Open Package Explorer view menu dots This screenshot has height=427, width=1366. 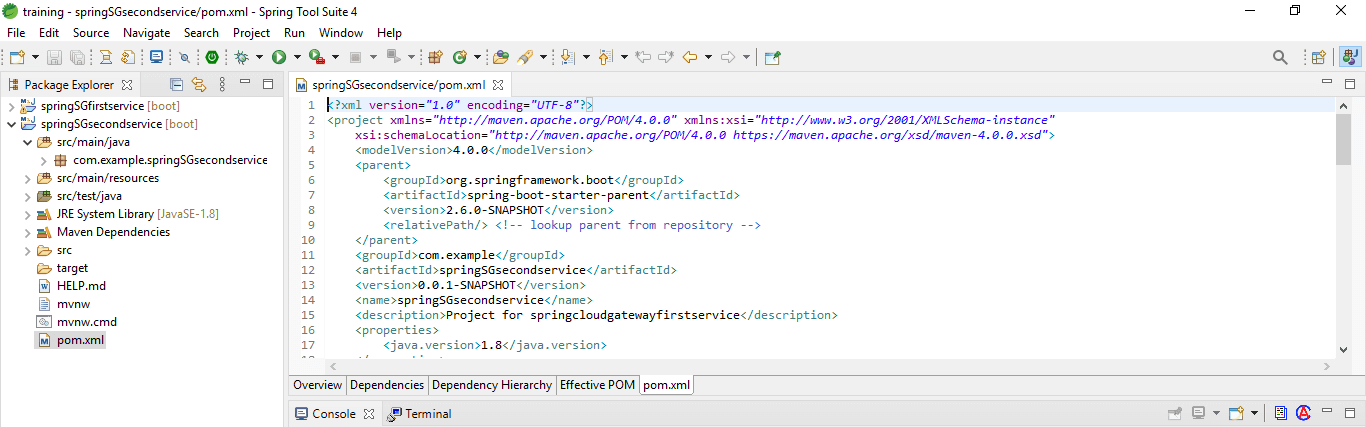[x=222, y=84]
